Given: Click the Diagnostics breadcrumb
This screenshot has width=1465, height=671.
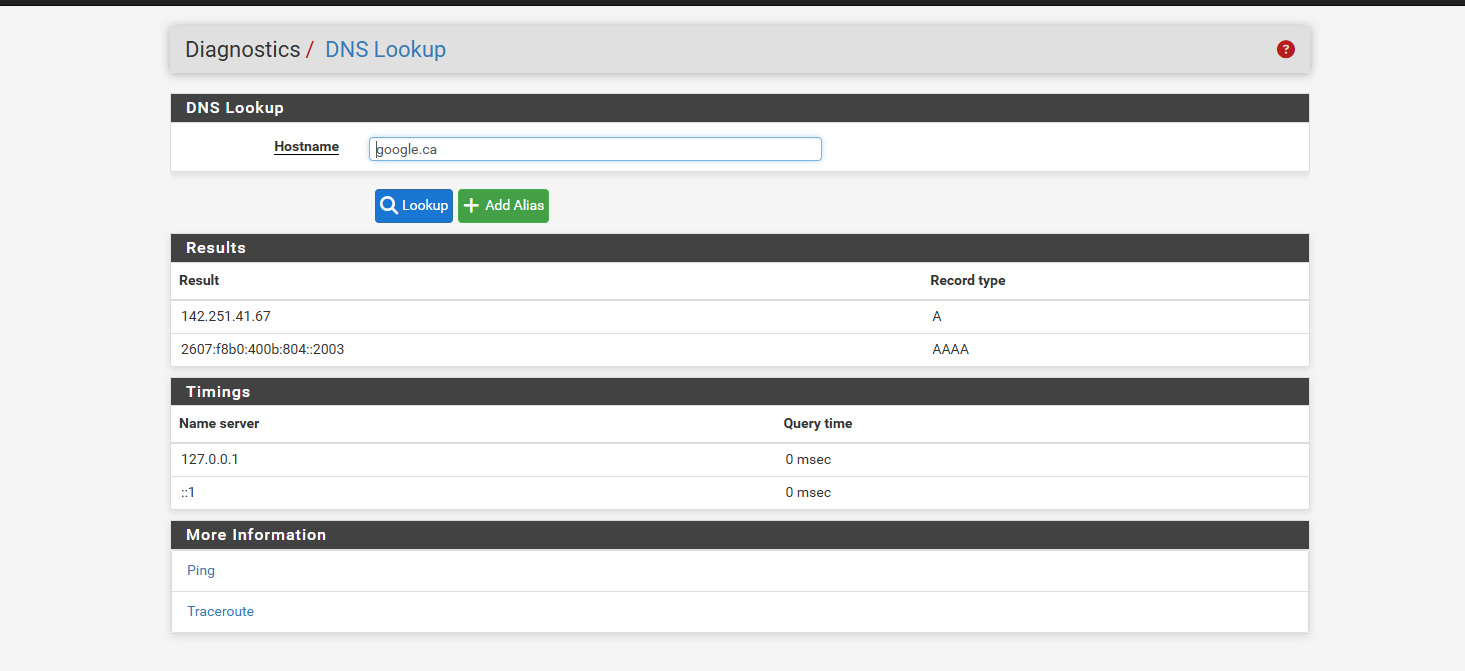Looking at the screenshot, I should pos(243,49).
